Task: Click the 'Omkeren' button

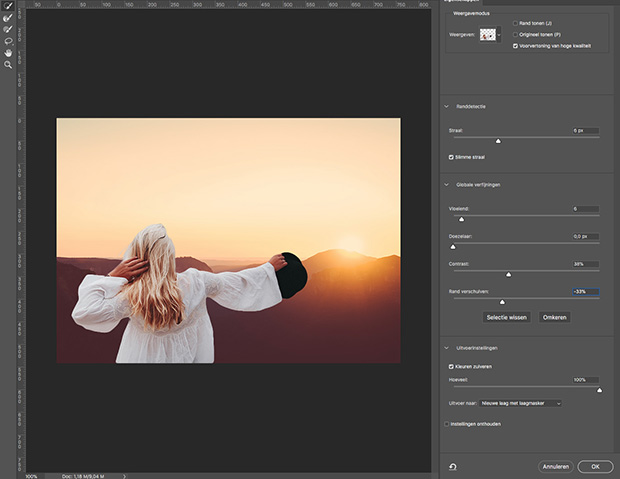Action: [554, 317]
